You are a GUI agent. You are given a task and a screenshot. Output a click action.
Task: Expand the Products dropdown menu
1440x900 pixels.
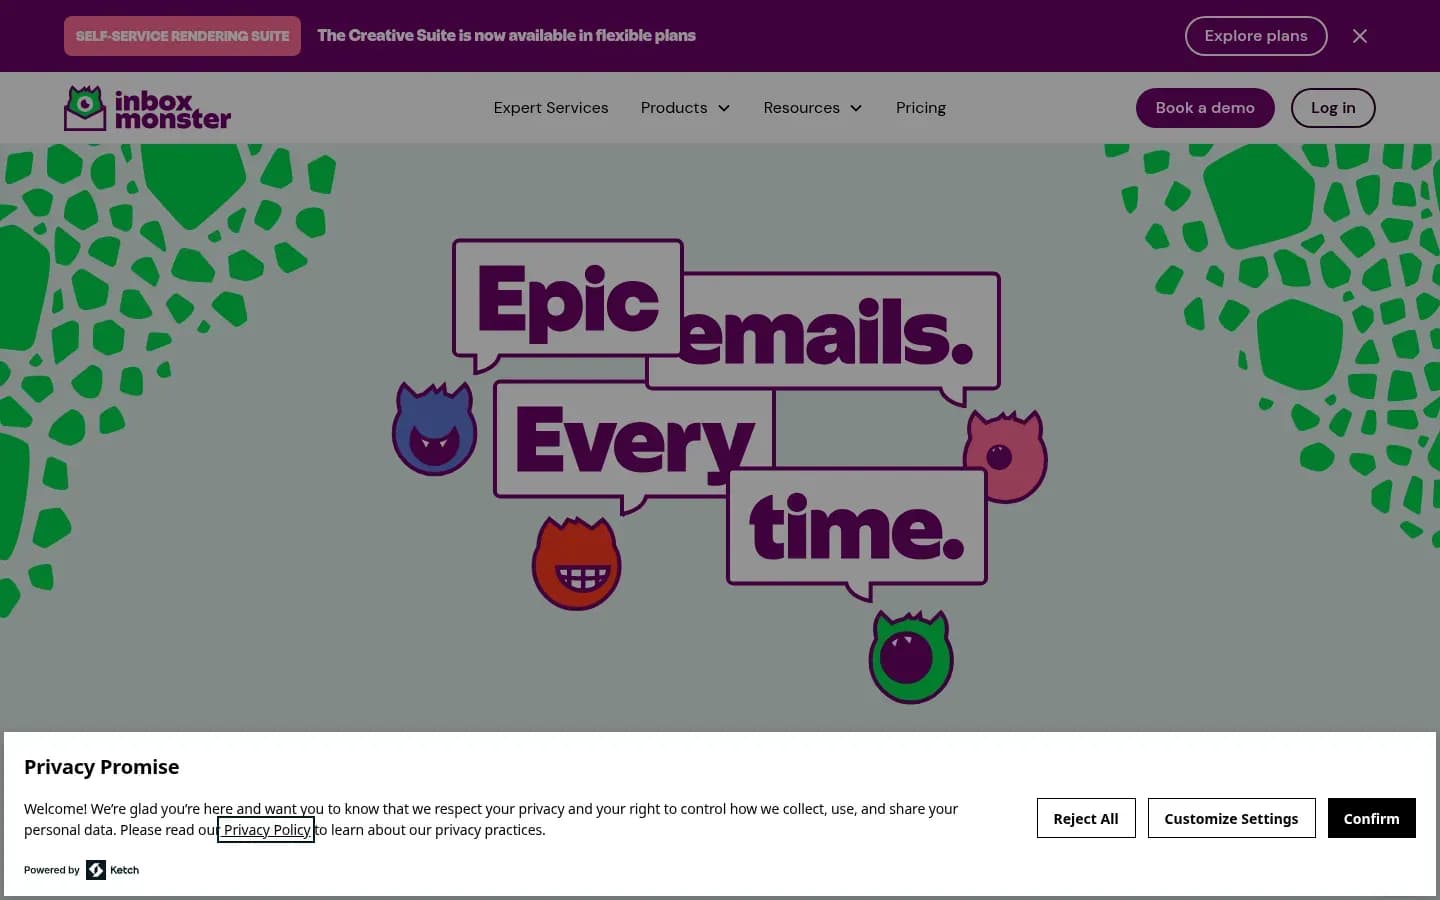pyautogui.click(x=686, y=108)
